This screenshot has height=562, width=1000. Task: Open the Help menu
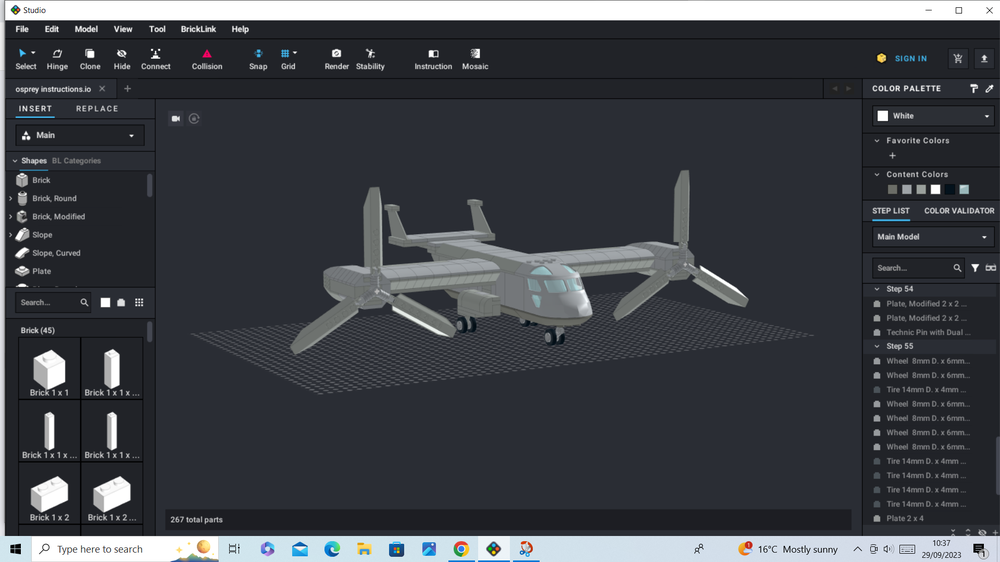click(240, 29)
